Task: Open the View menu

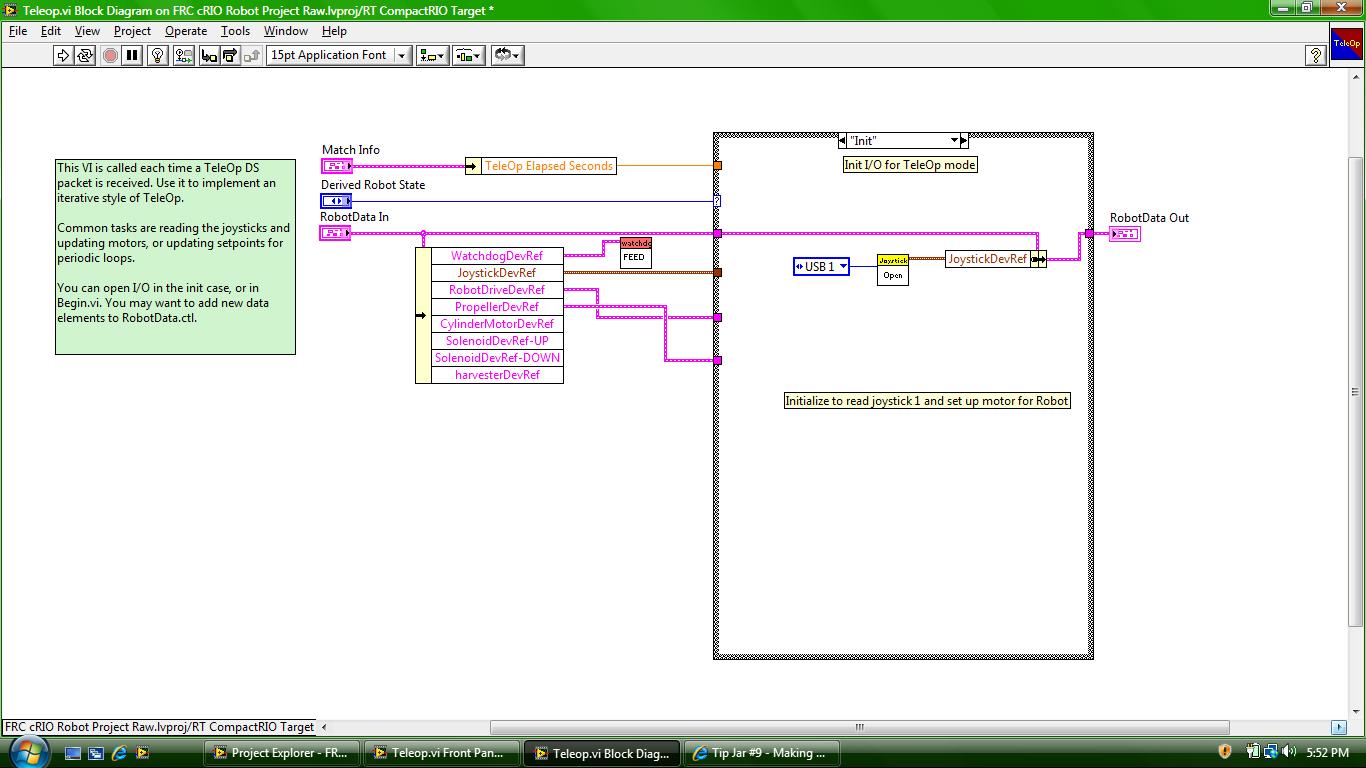Action: coord(87,31)
